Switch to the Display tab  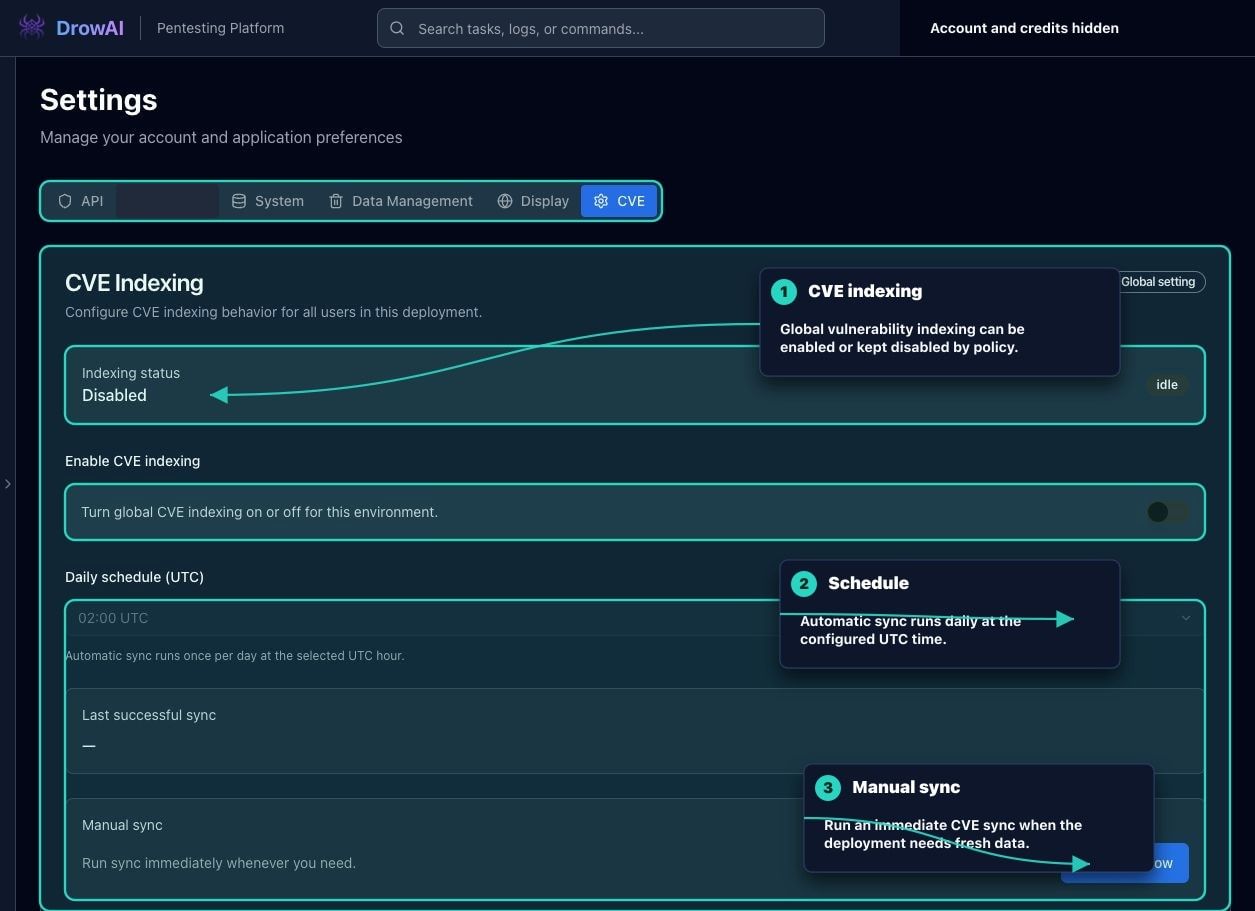[533, 201]
